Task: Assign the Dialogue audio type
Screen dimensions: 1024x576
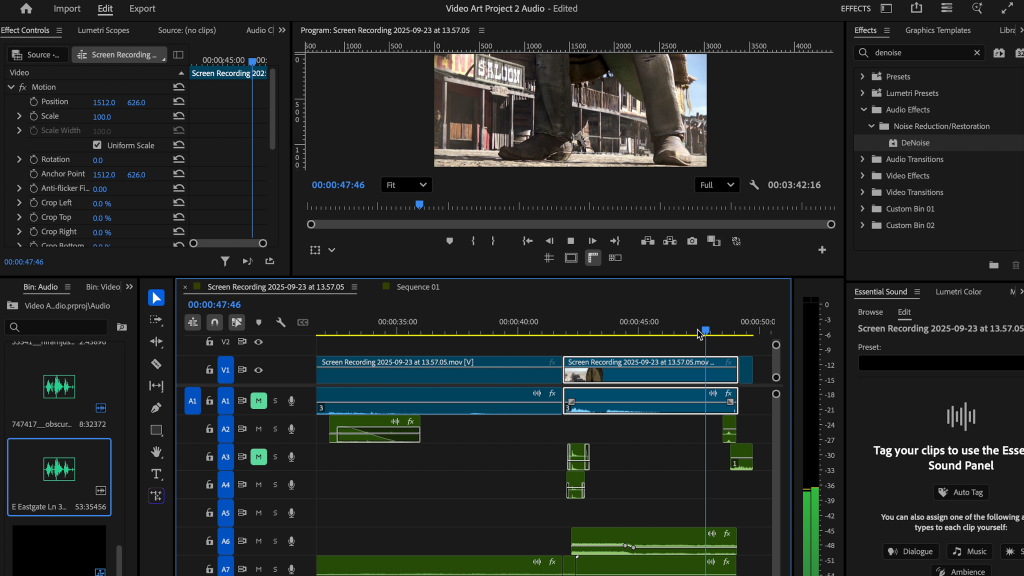Action: [x=910, y=551]
